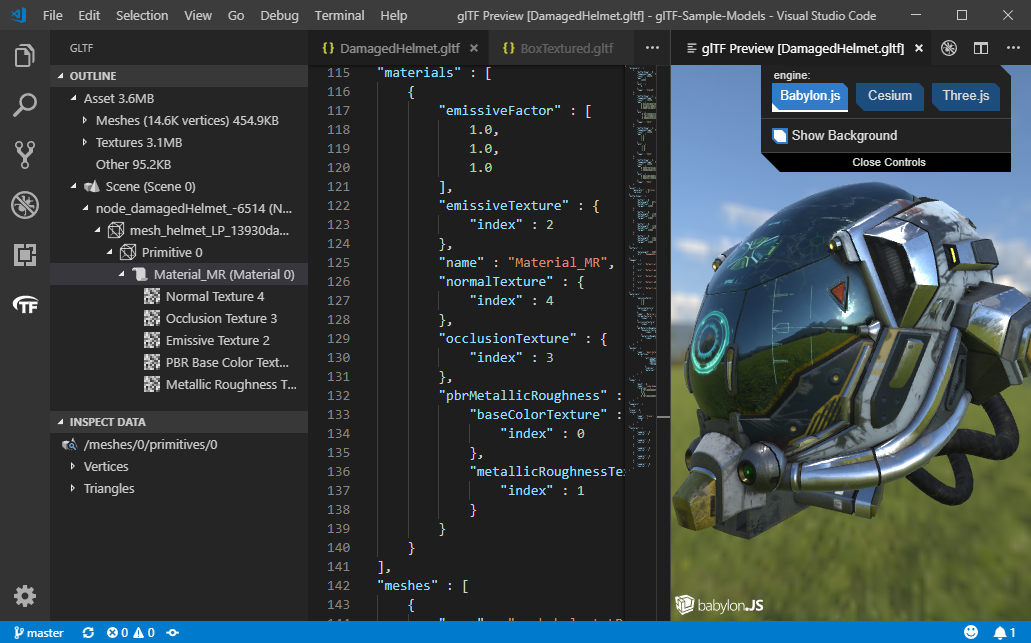Open the Go menu
The image size is (1031, 643).
click(x=236, y=15)
